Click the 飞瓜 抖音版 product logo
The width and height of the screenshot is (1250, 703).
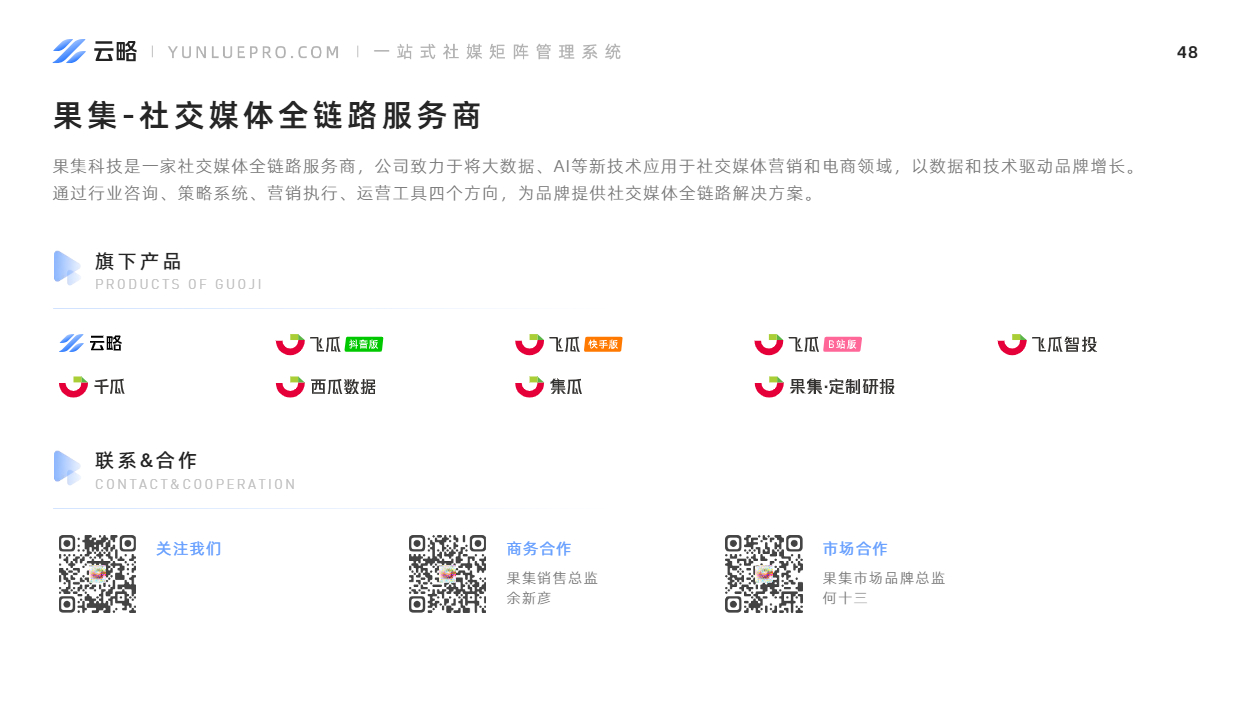coord(329,344)
